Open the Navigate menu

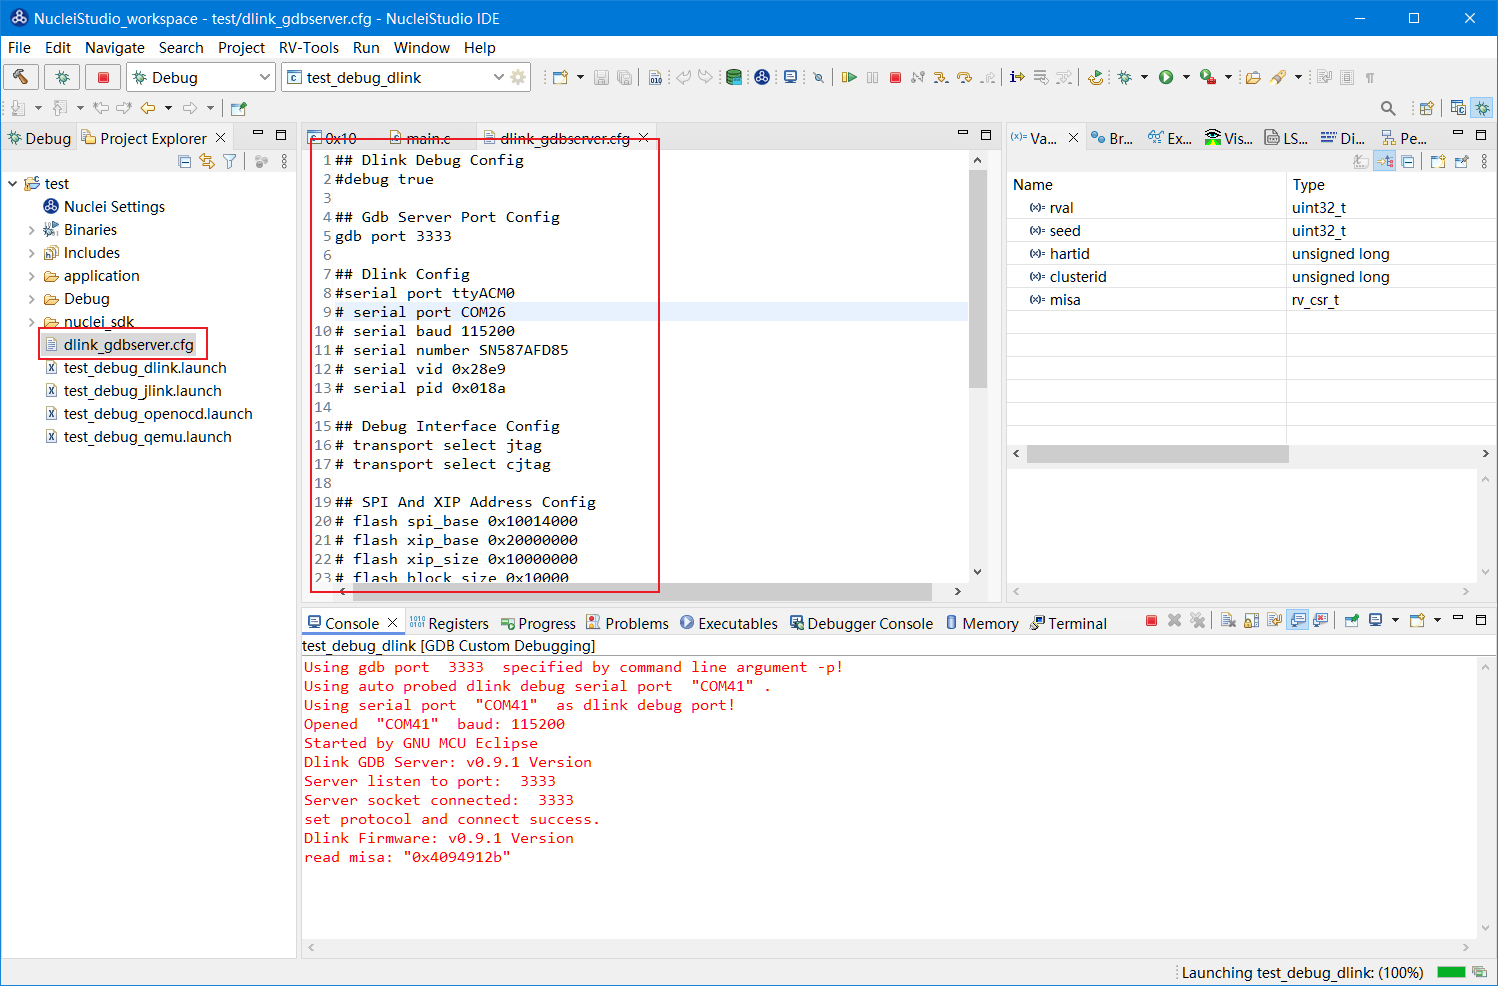(114, 47)
